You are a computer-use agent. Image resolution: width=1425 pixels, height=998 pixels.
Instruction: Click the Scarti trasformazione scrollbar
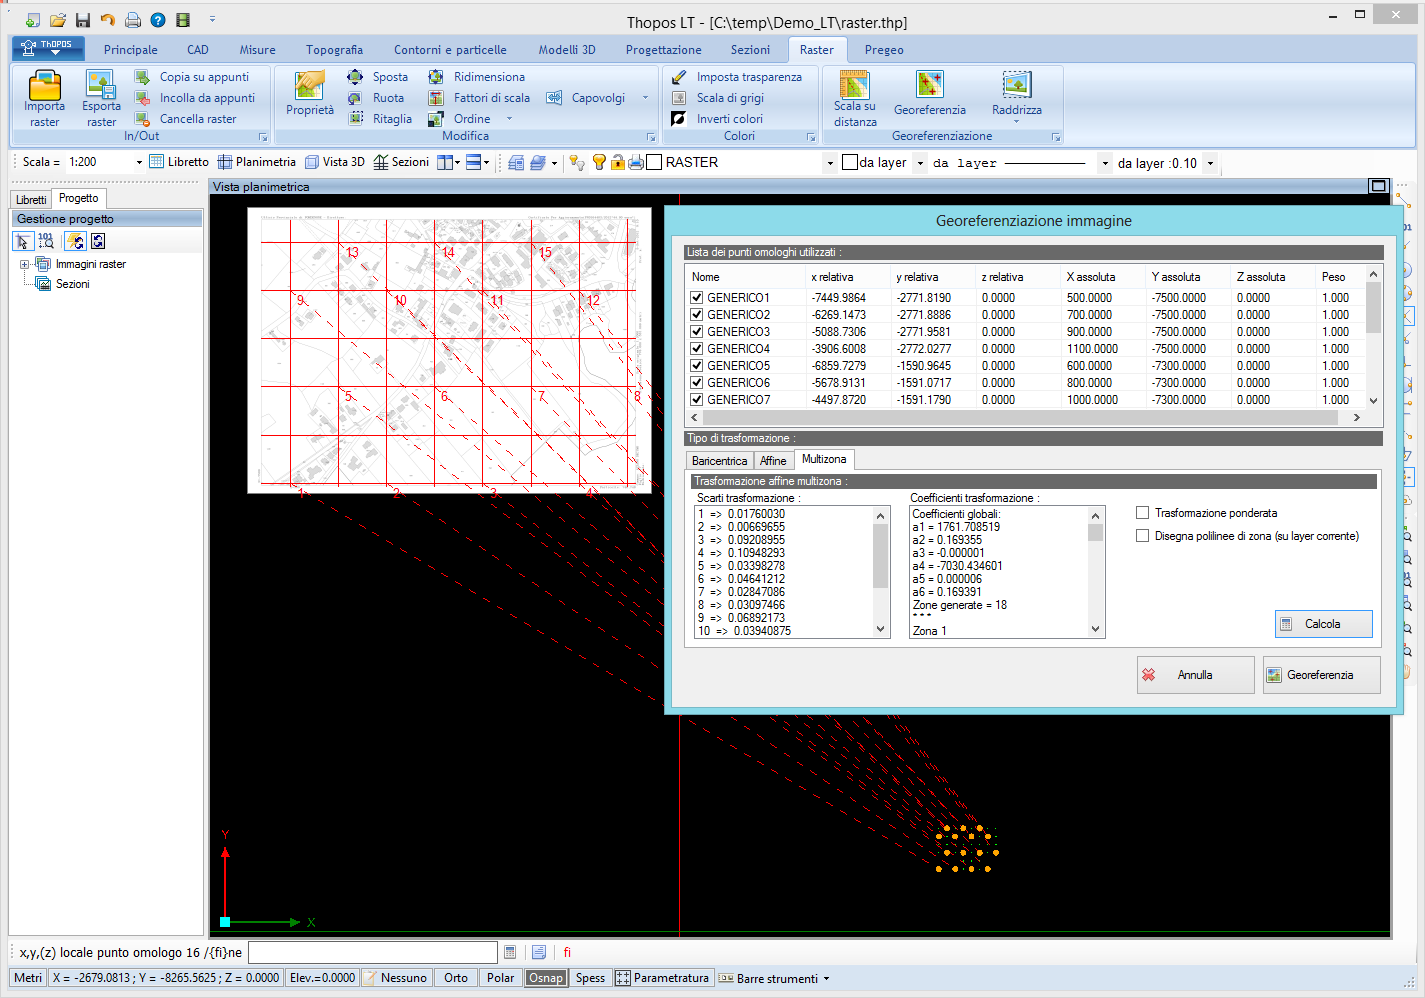(881, 572)
